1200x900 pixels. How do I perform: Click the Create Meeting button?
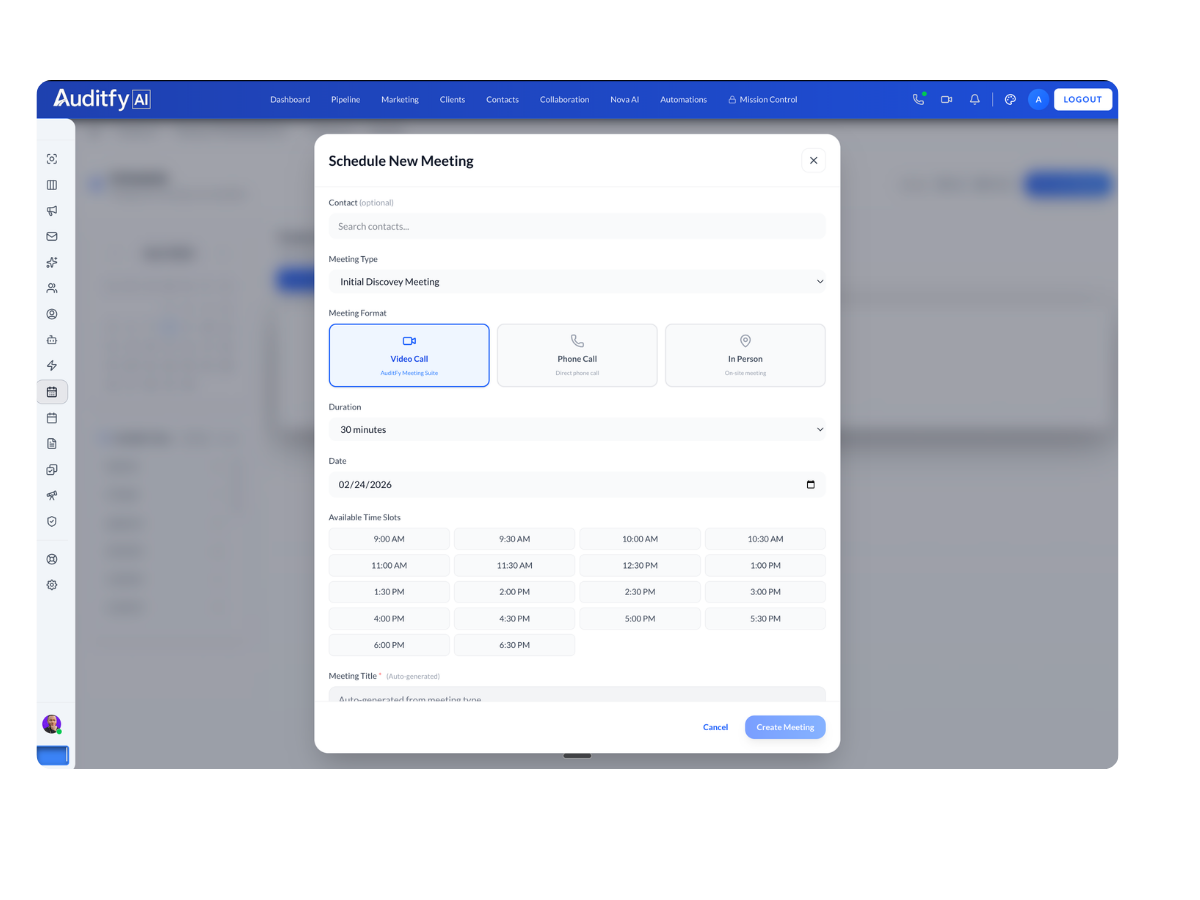[x=785, y=727]
